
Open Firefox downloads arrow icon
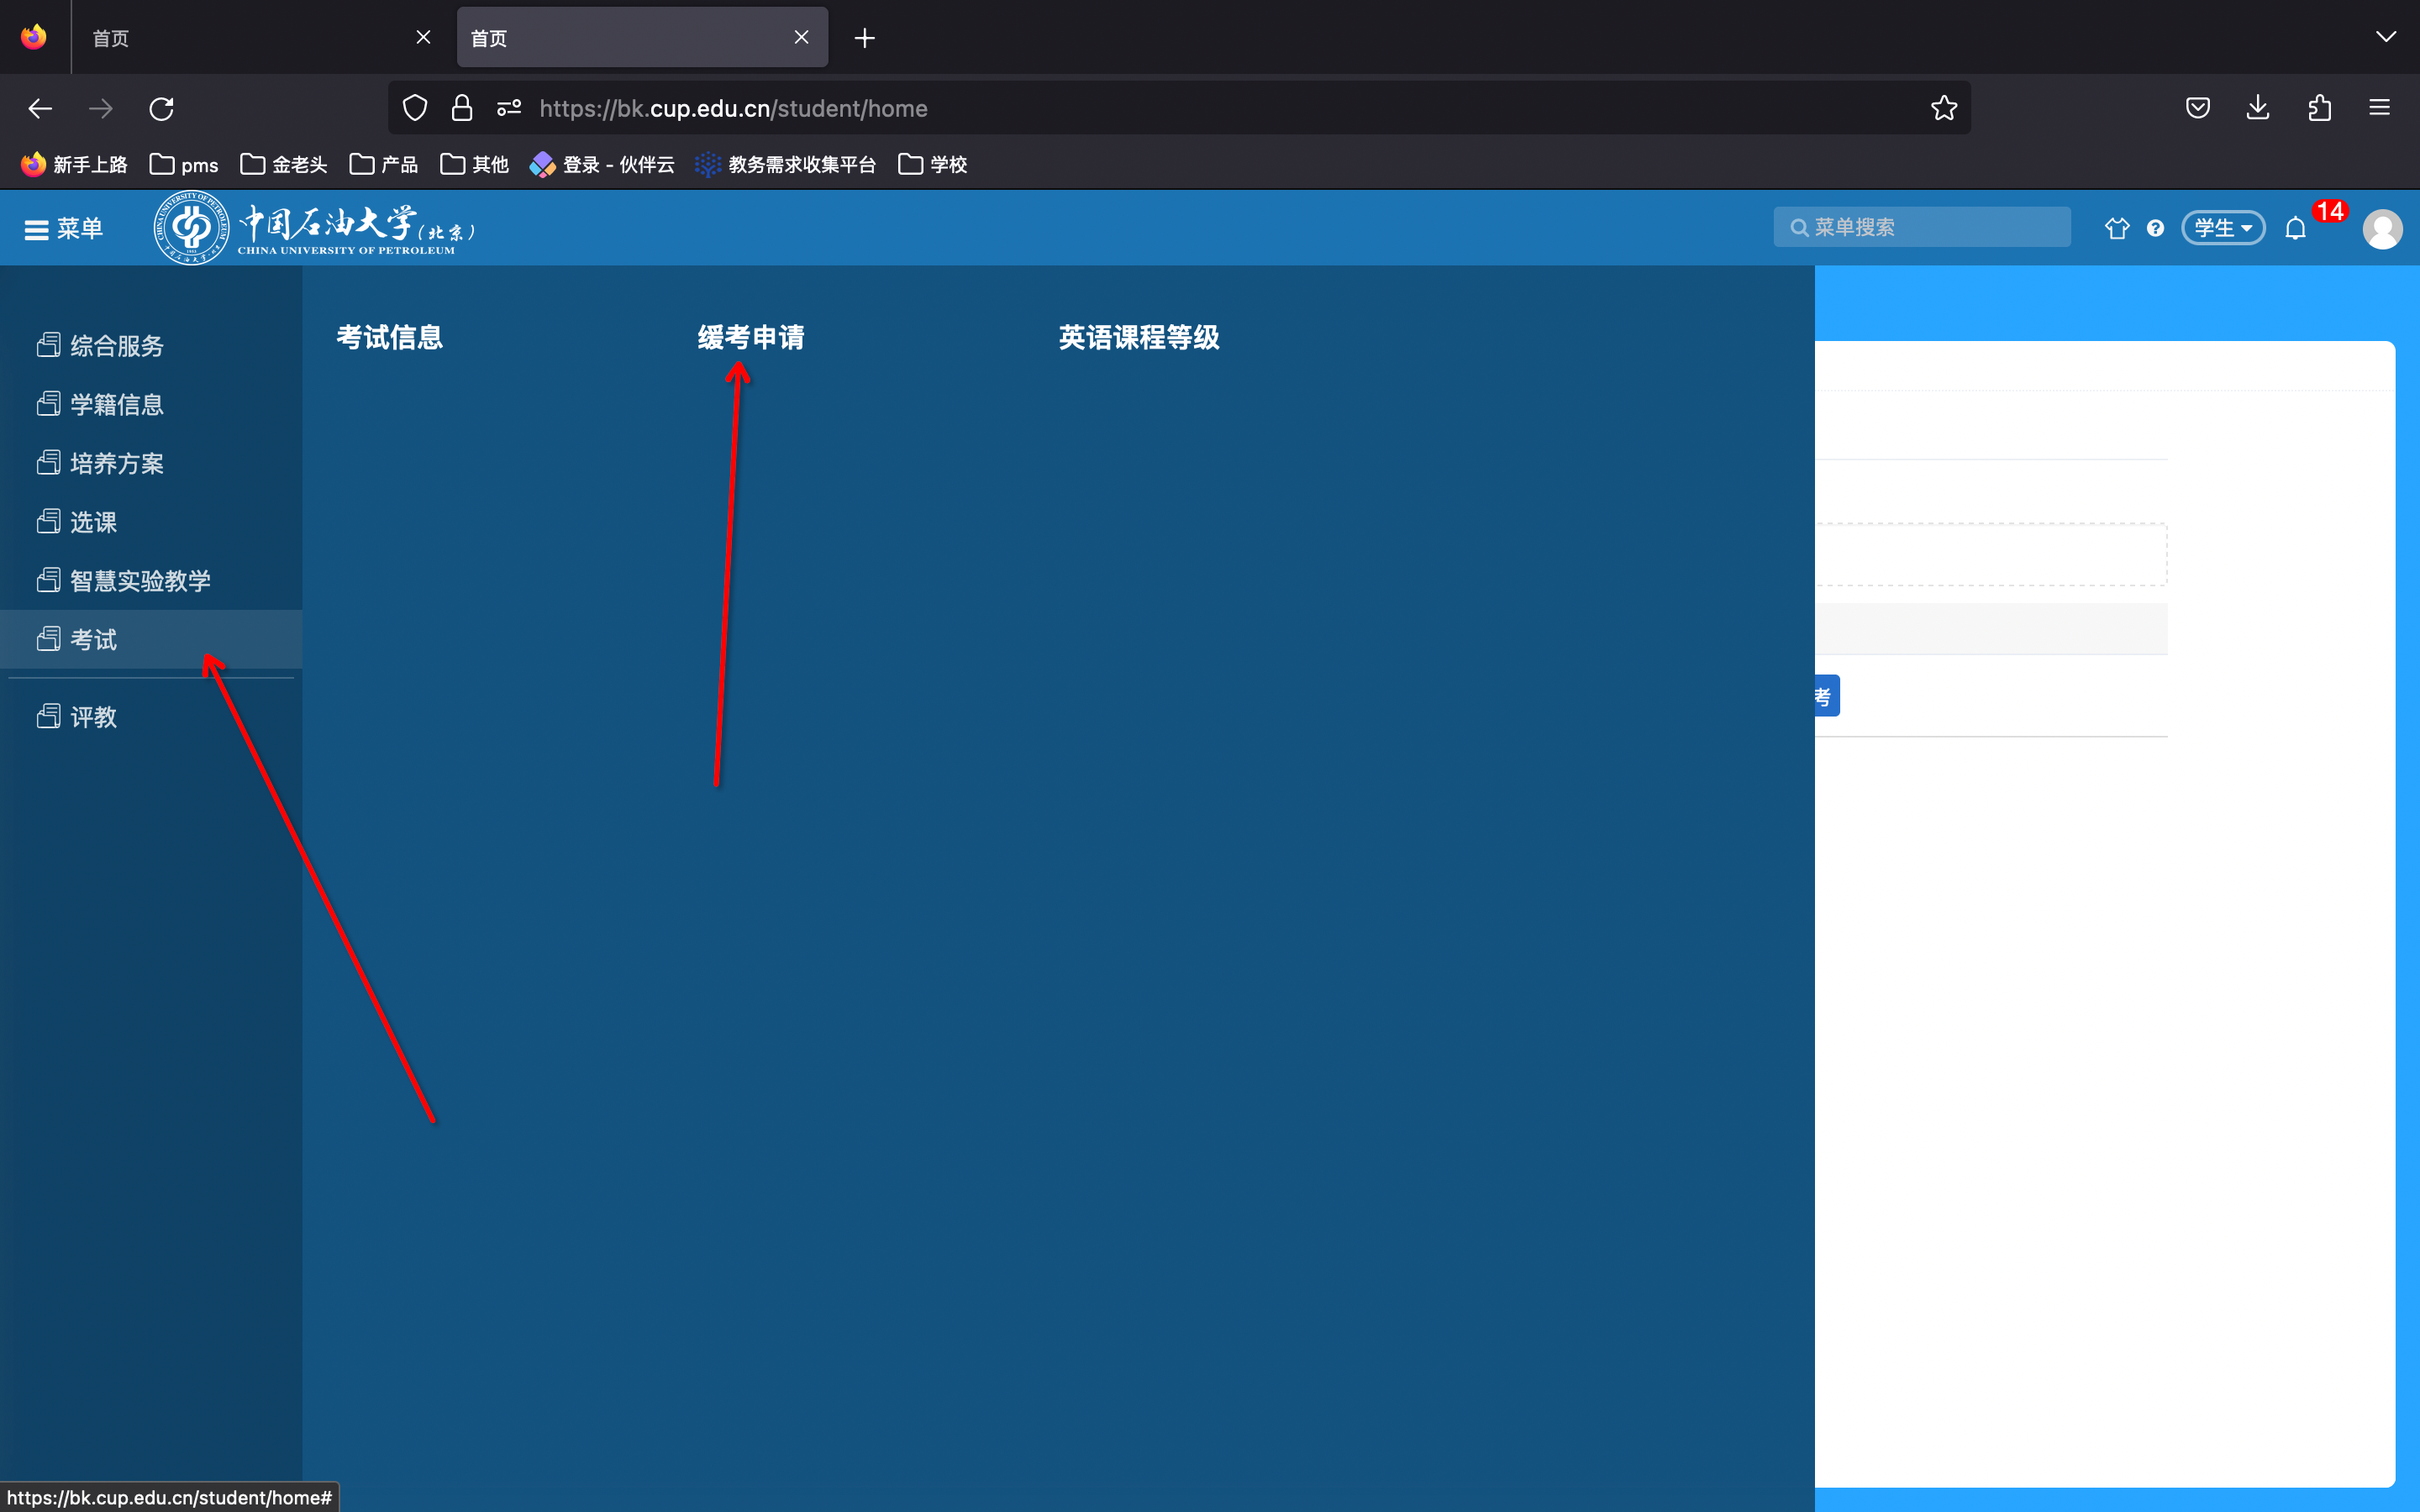click(2257, 108)
